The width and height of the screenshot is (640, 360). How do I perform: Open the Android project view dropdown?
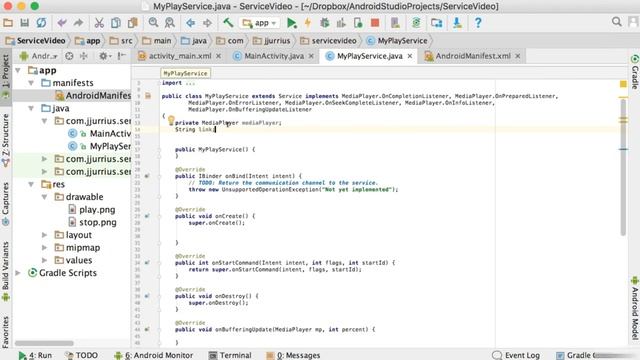[39, 56]
